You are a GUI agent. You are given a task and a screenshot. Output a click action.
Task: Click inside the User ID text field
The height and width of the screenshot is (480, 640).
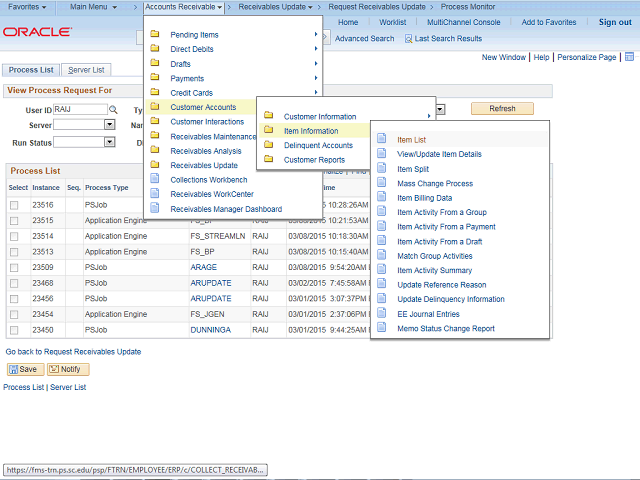pos(79,109)
